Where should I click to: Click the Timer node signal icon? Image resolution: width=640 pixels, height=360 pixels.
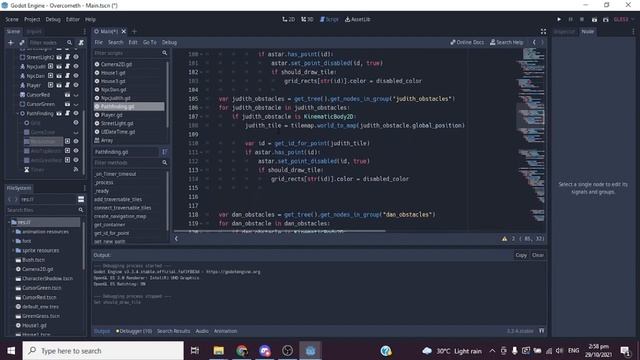76,169
